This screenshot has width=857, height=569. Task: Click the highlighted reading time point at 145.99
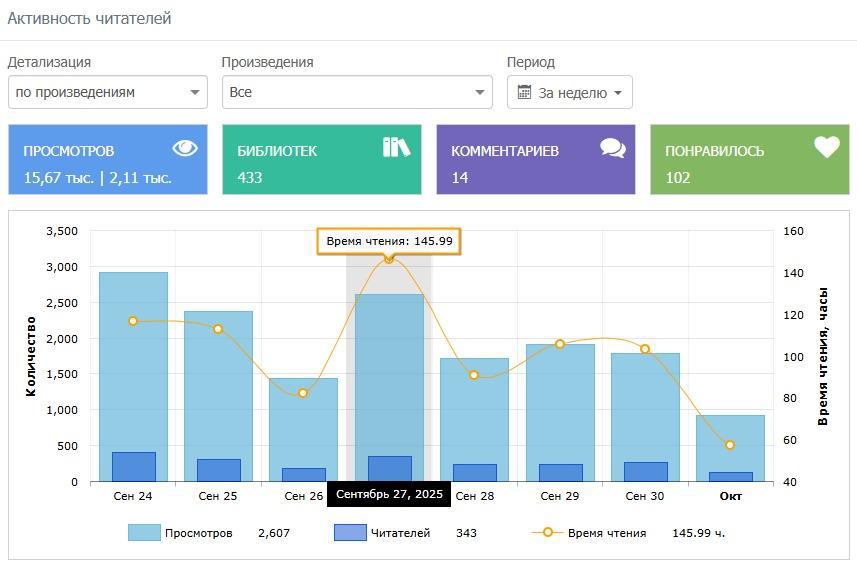(x=389, y=259)
